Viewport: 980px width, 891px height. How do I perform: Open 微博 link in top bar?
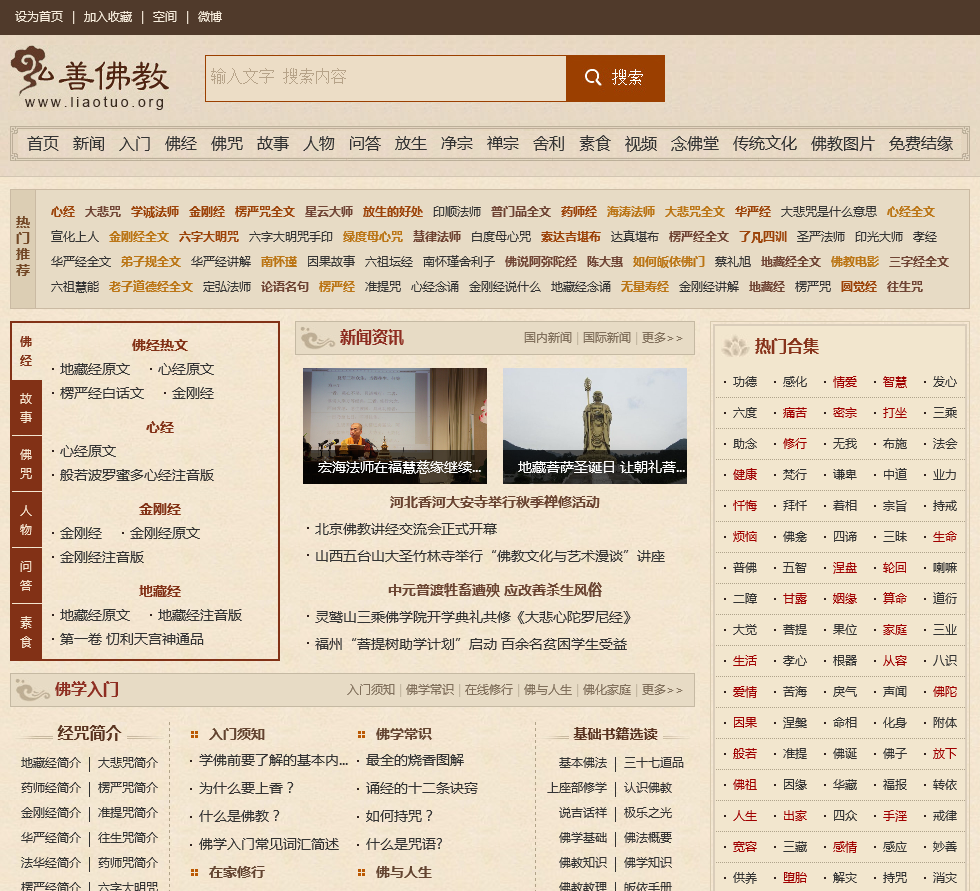pos(209,17)
